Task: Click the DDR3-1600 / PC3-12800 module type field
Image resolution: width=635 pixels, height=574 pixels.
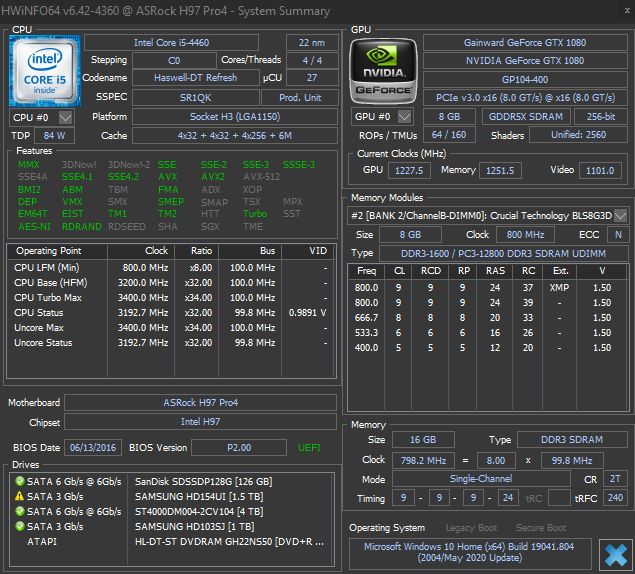Action: (503, 254)
